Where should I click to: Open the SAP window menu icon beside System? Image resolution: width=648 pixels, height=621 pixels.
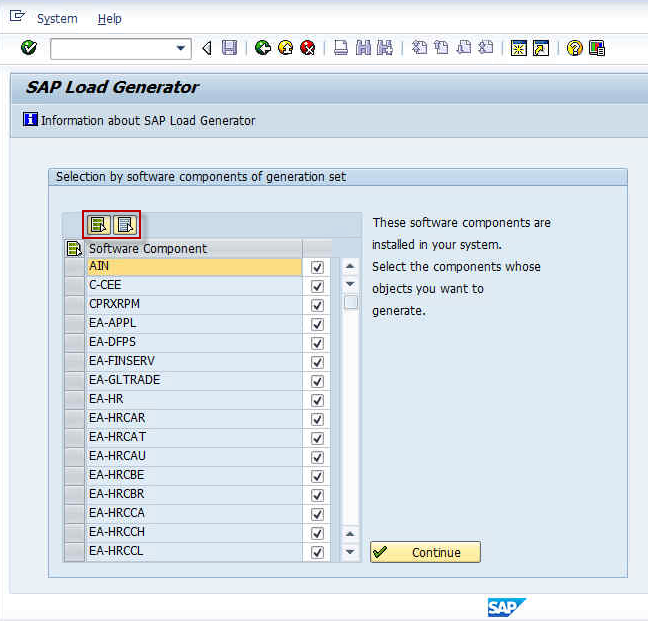coord(17,17)
